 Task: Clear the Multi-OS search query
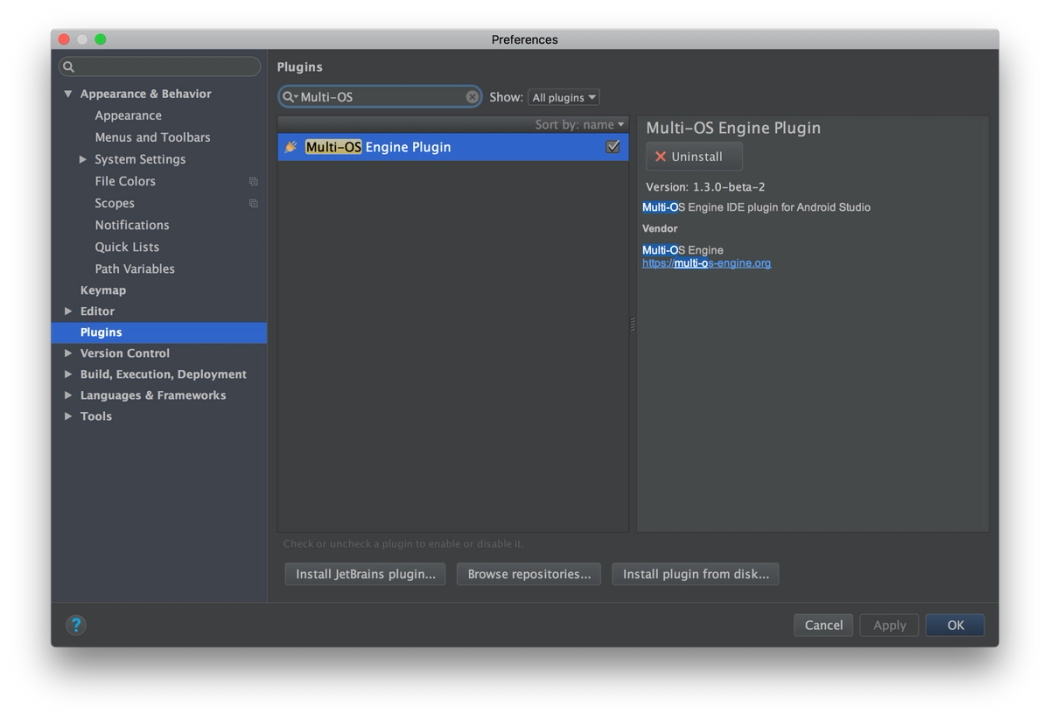(x=472, y=96)
